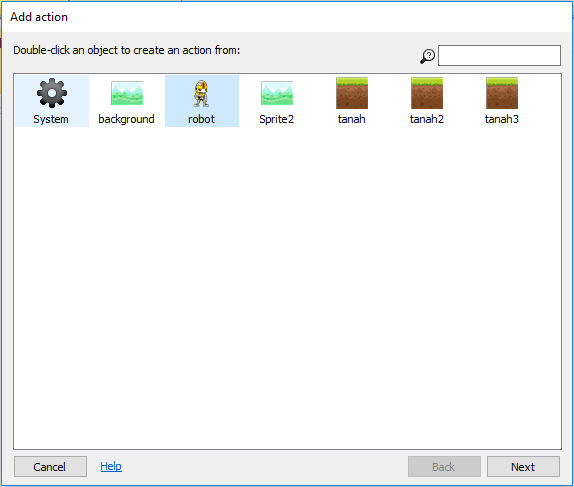Click the greyed-out Back button

click(x=444, y=466)
